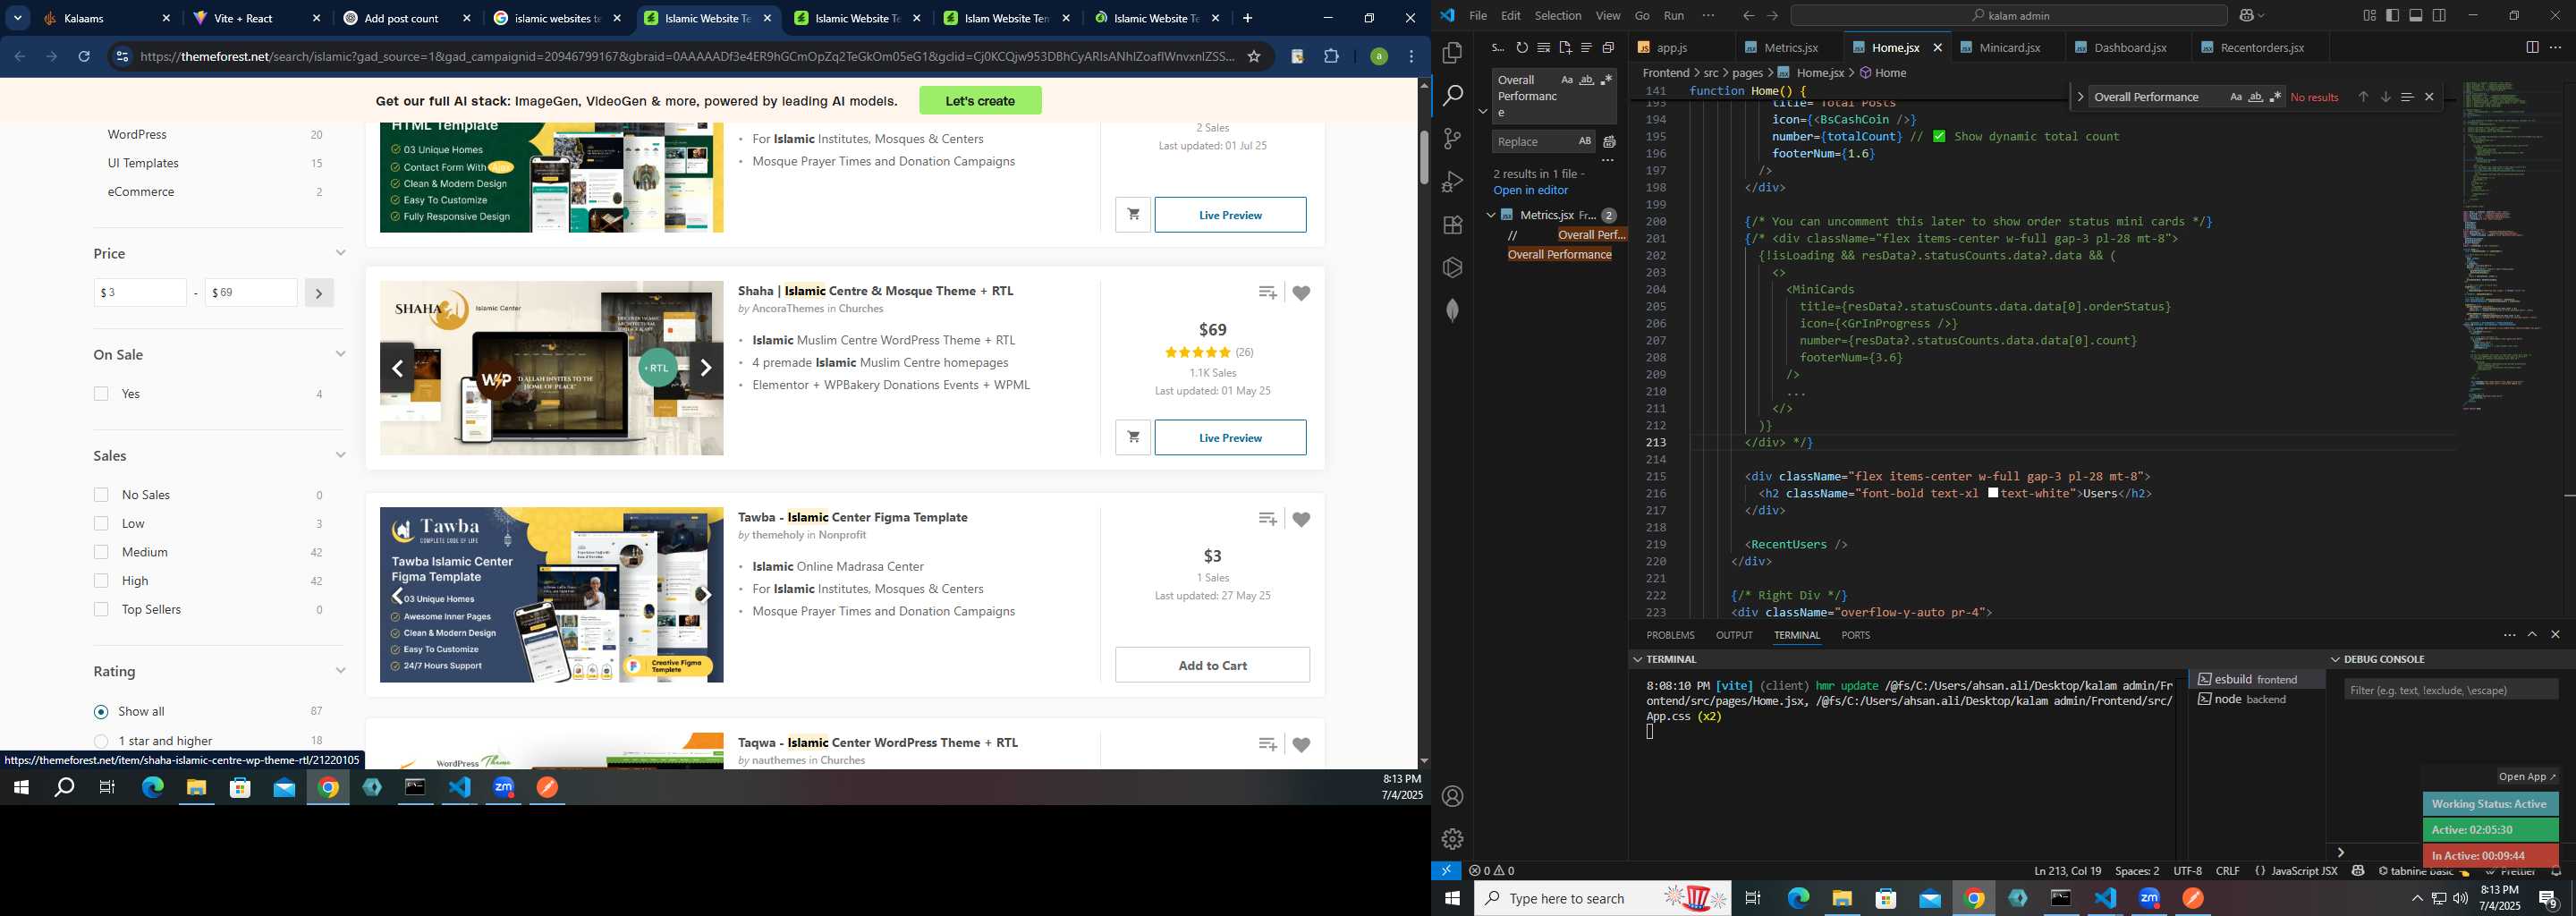Maximize the VS Code panel size

2532,635
